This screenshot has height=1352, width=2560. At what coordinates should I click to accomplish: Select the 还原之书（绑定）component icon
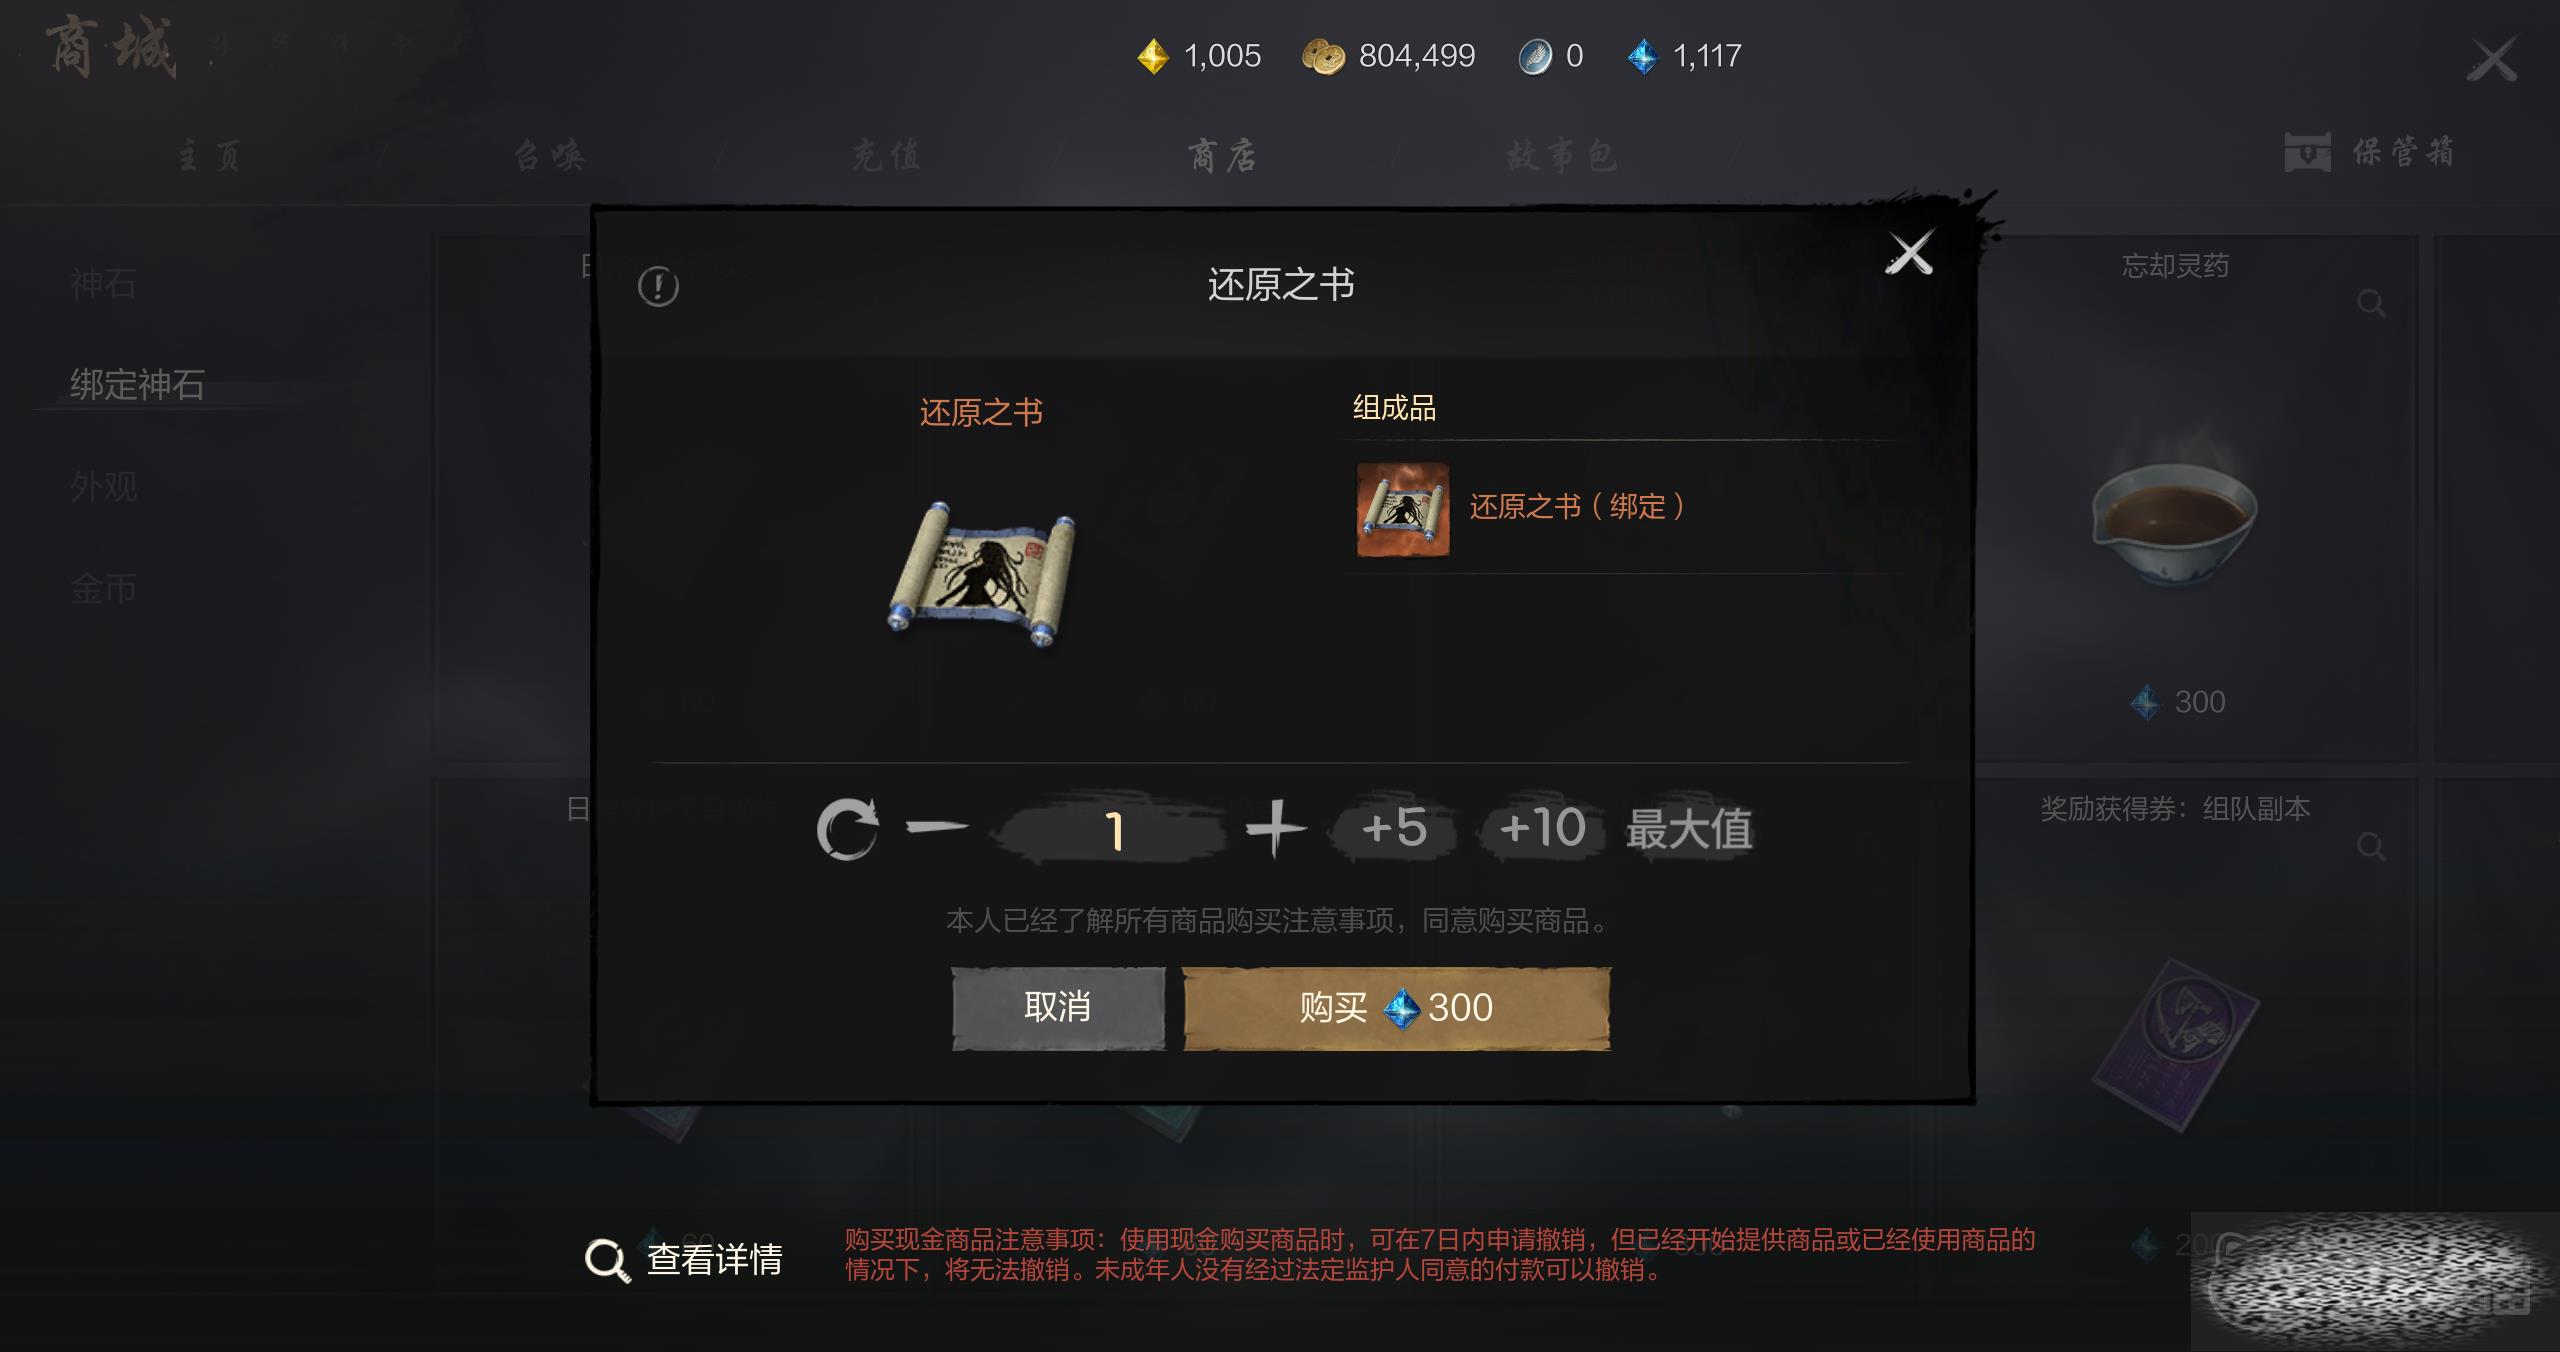[x=1402, y=509]
